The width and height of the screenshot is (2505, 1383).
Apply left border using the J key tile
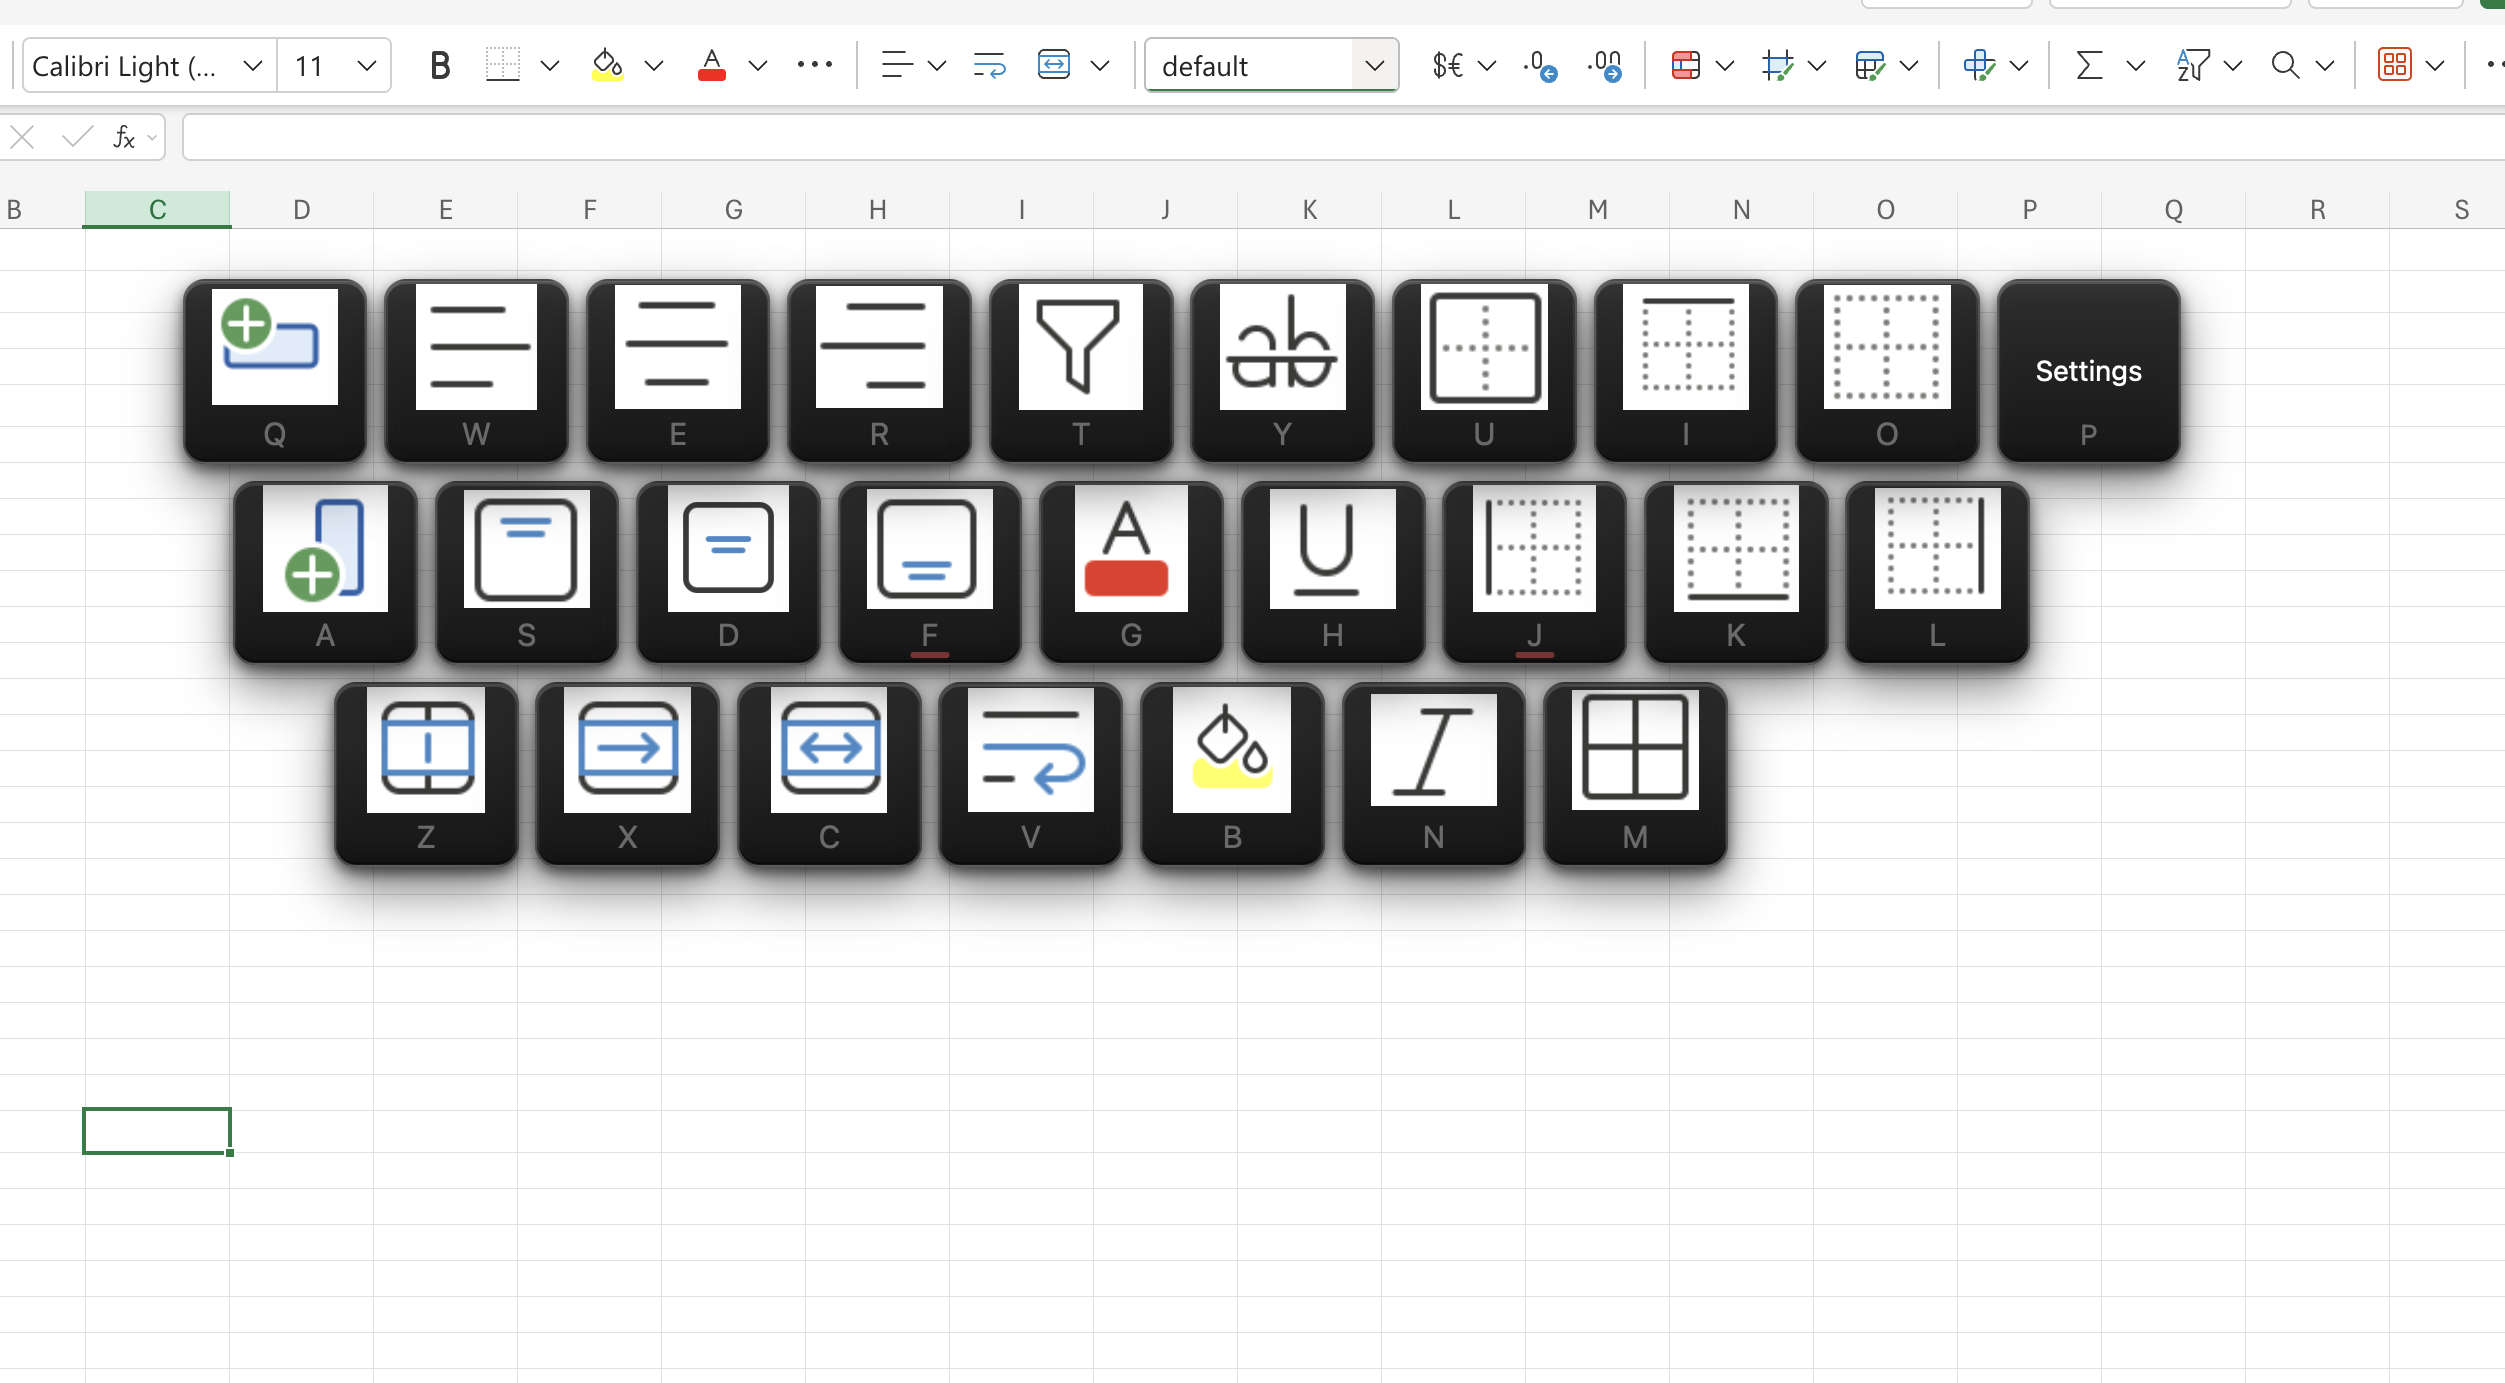[1534, 572]
